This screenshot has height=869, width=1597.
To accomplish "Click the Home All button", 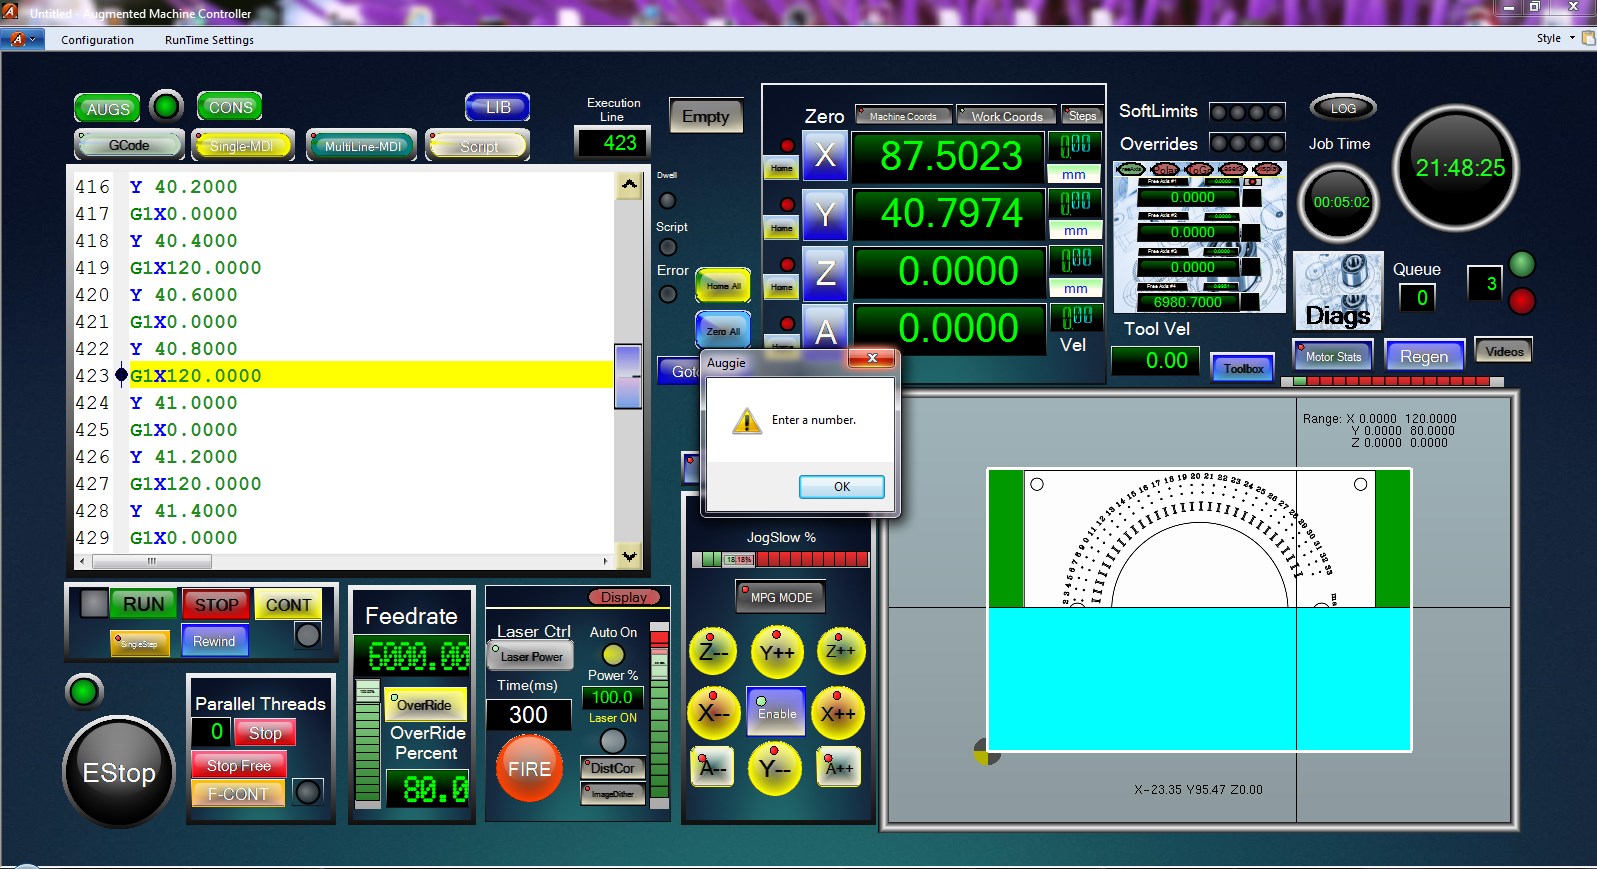I will [723, 286].
